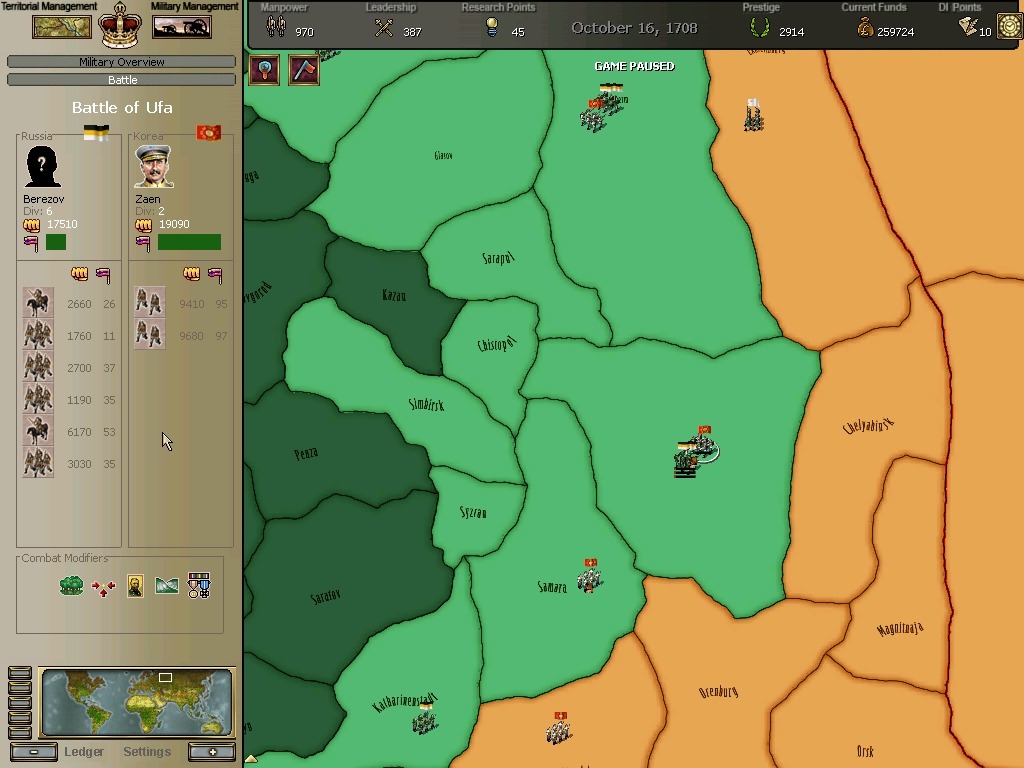Image resolution: width=1024 pixels, height=768 pixels.
Task: Click the forest terrain combat modifier
Action: pos(71,585)
